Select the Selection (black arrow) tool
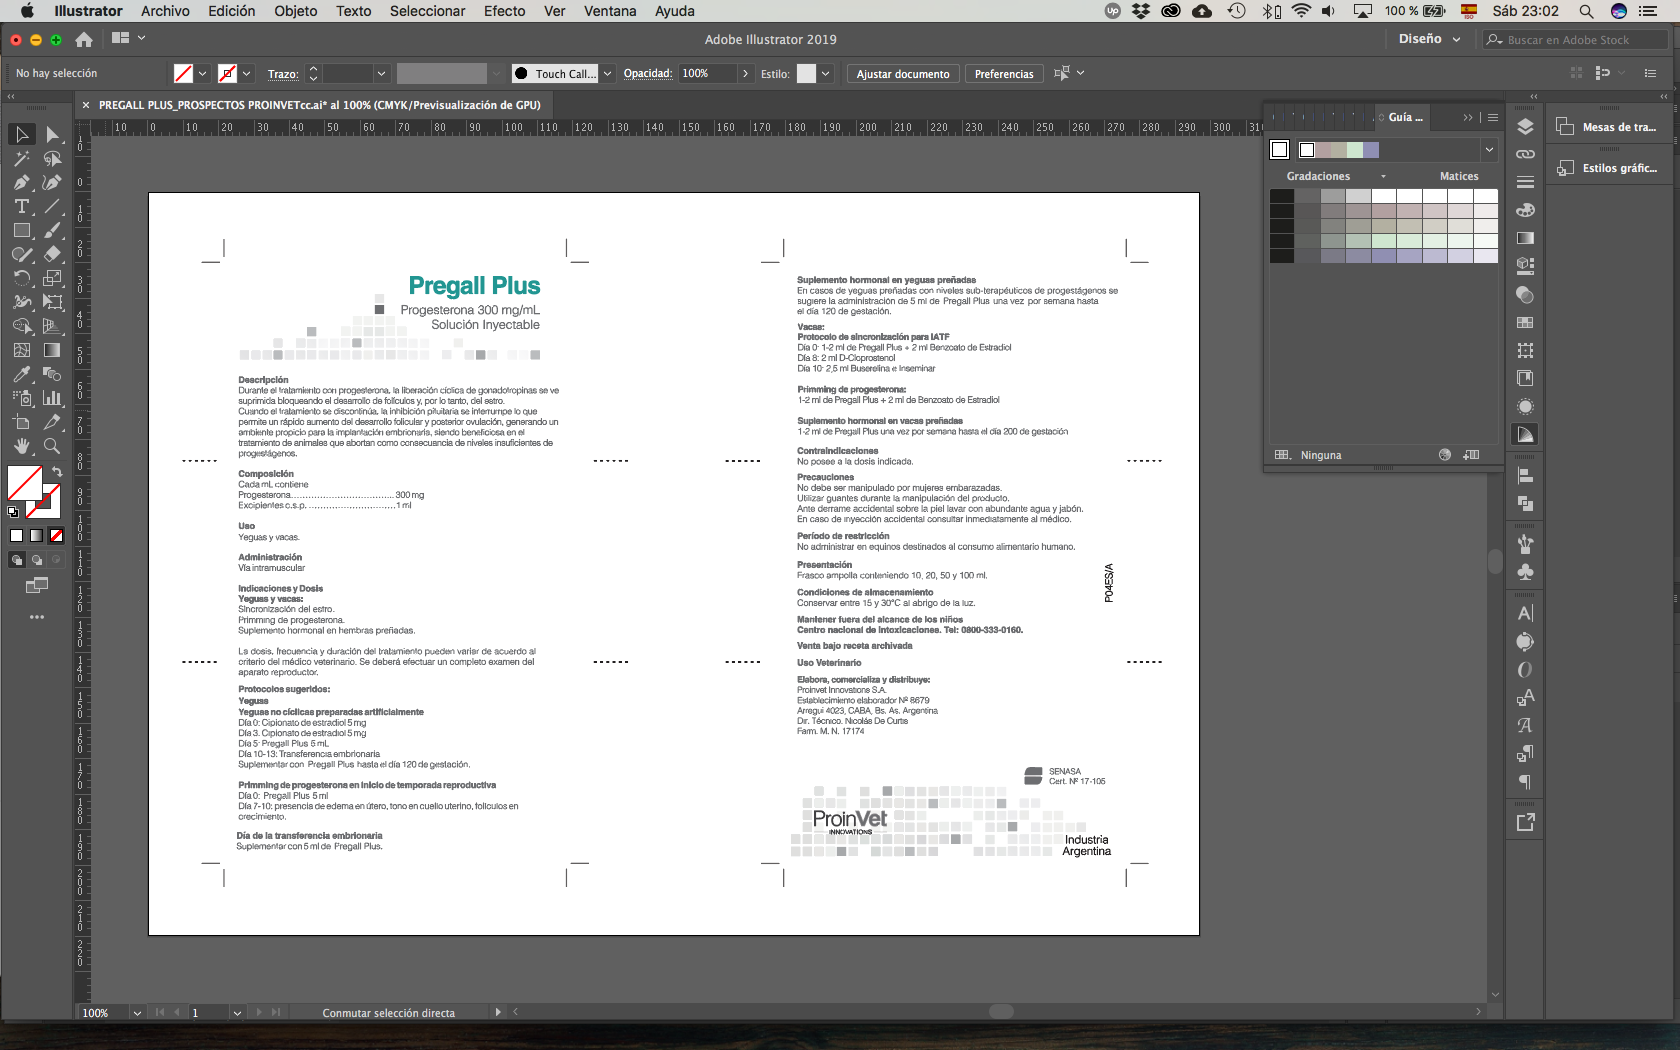Image resolution: width=1680 pixels, height=1050 pixels. point(22,134)
